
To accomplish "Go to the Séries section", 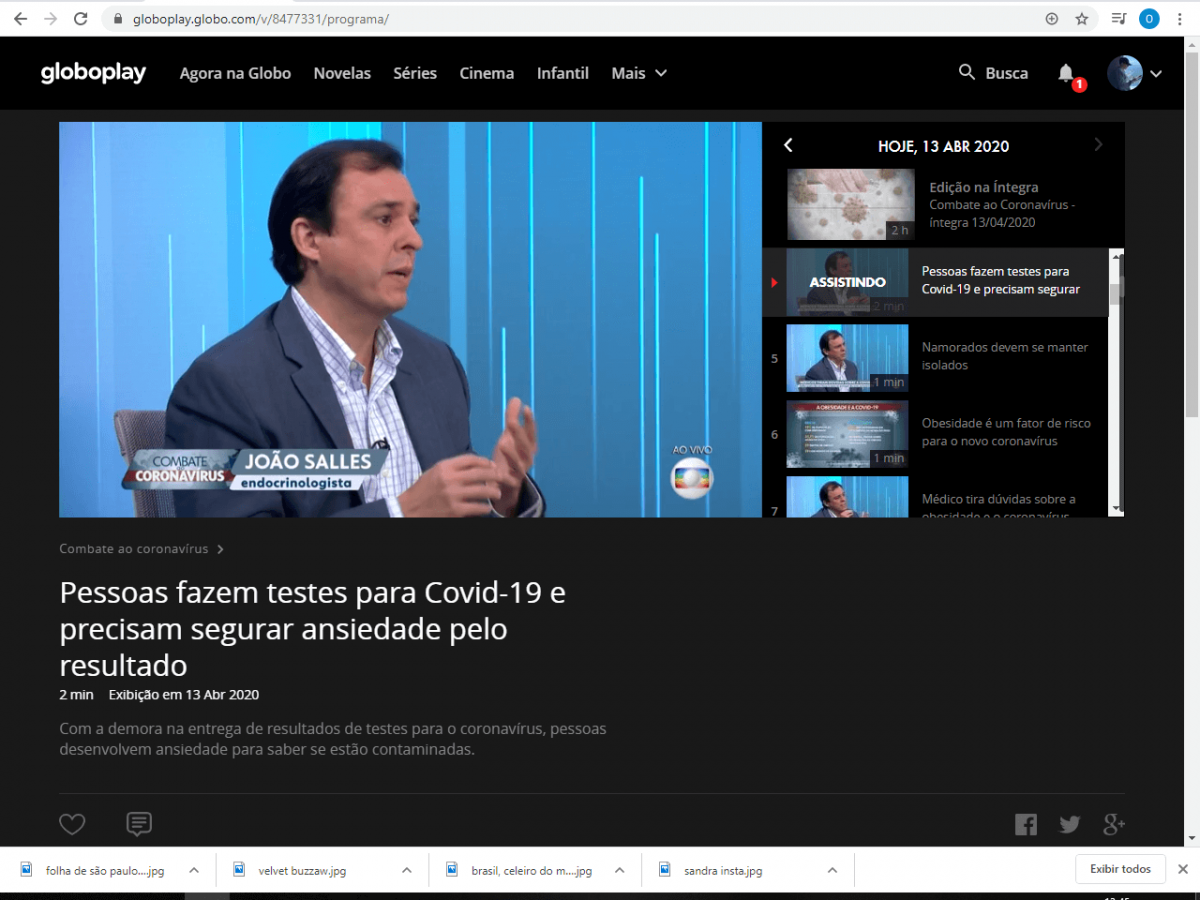I will [x=415, y=73].
